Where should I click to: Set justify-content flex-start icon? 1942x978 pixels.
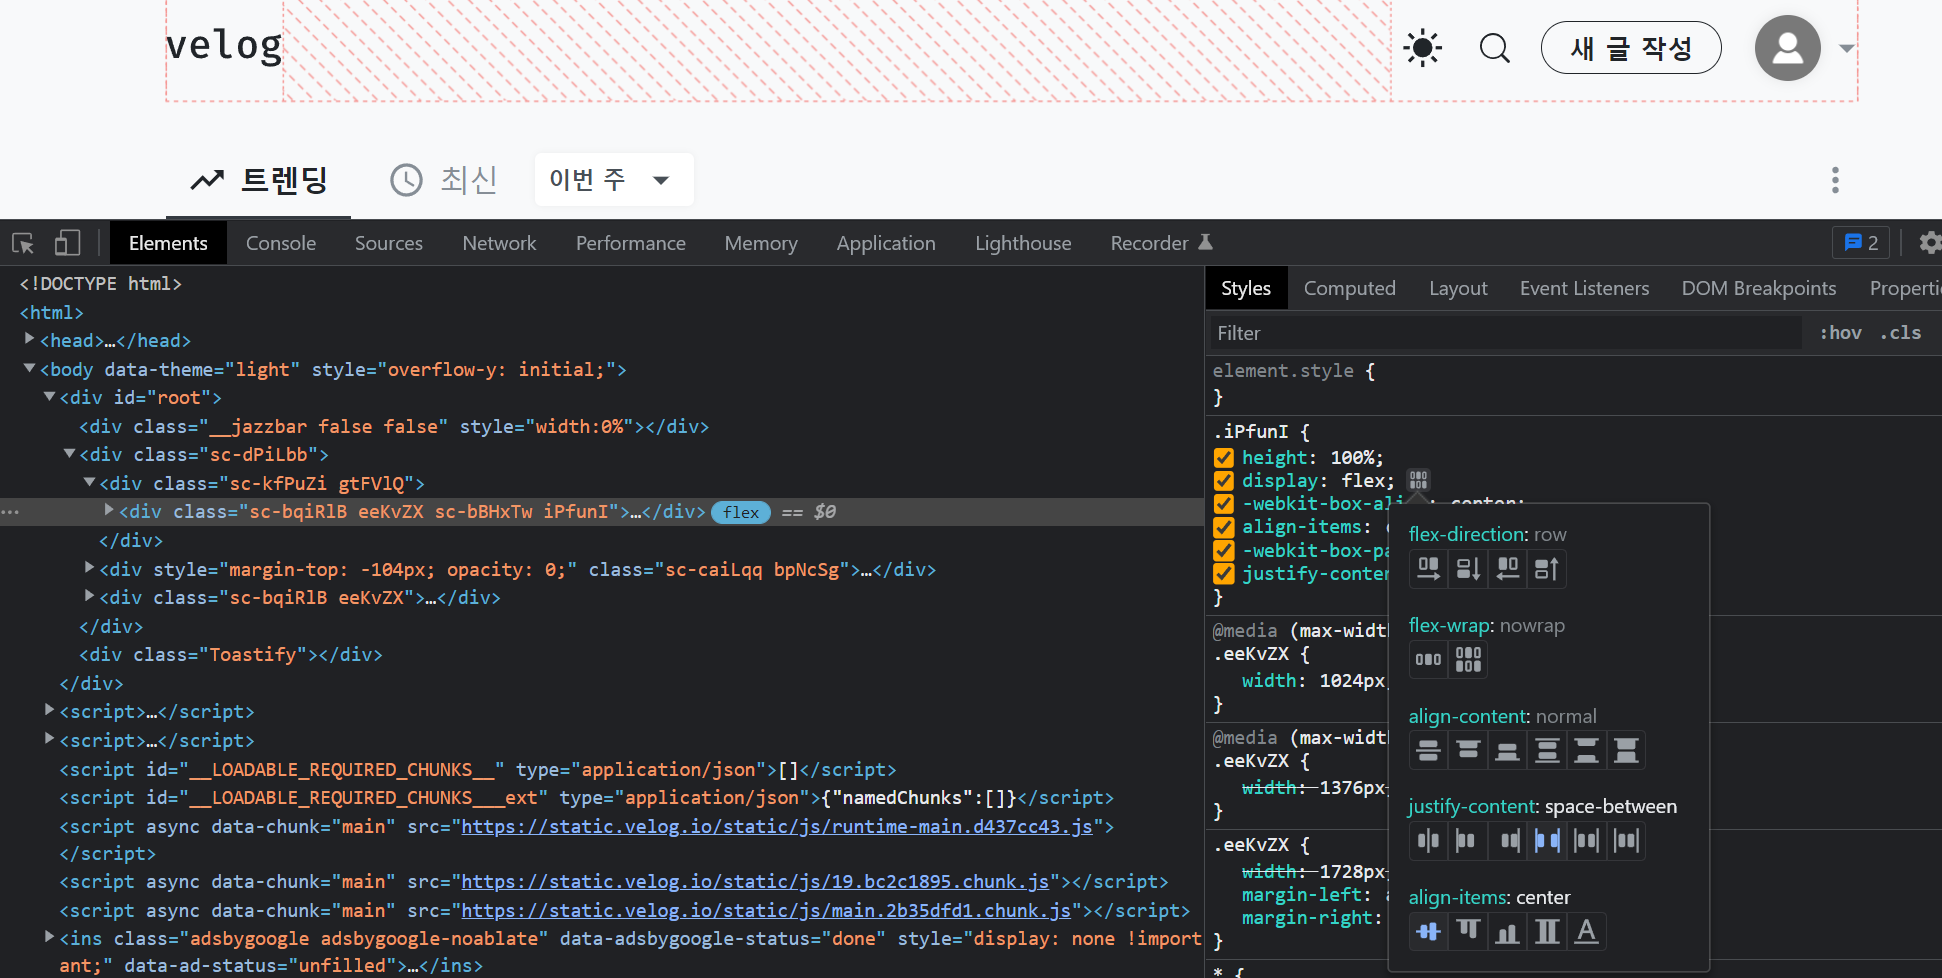pos(1468,841)
